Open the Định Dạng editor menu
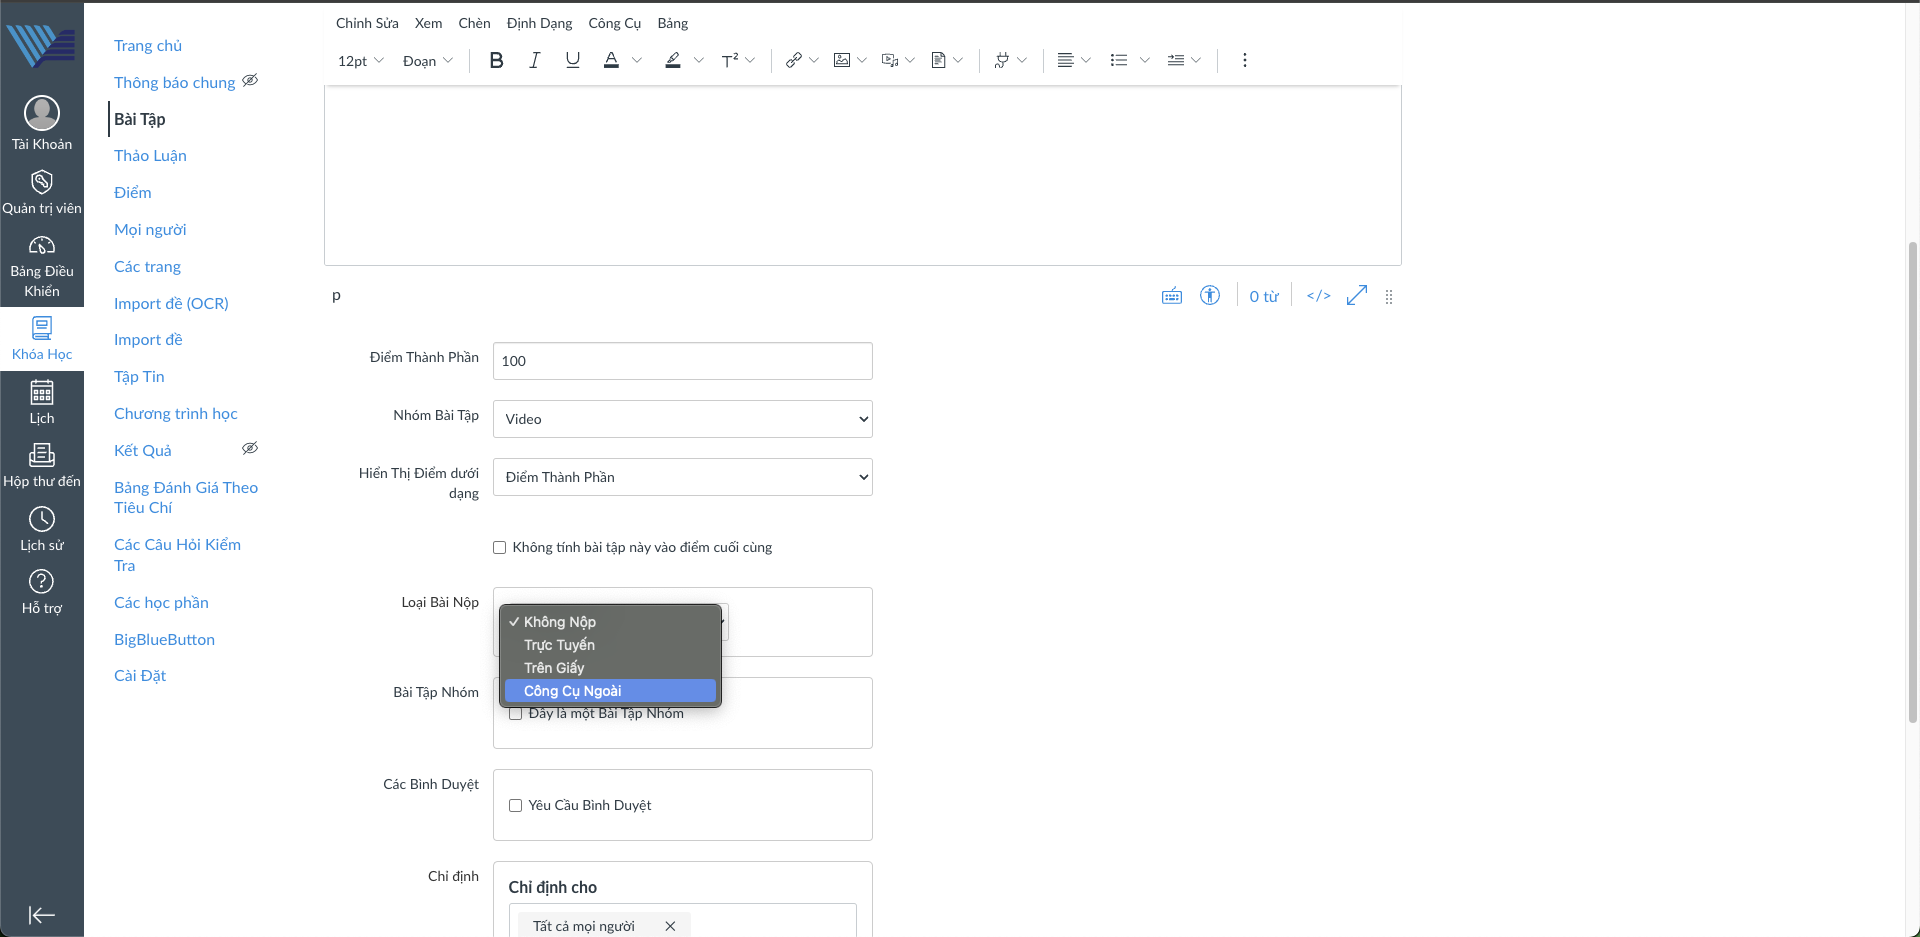Screen dimensions: 1920x937 539,23
